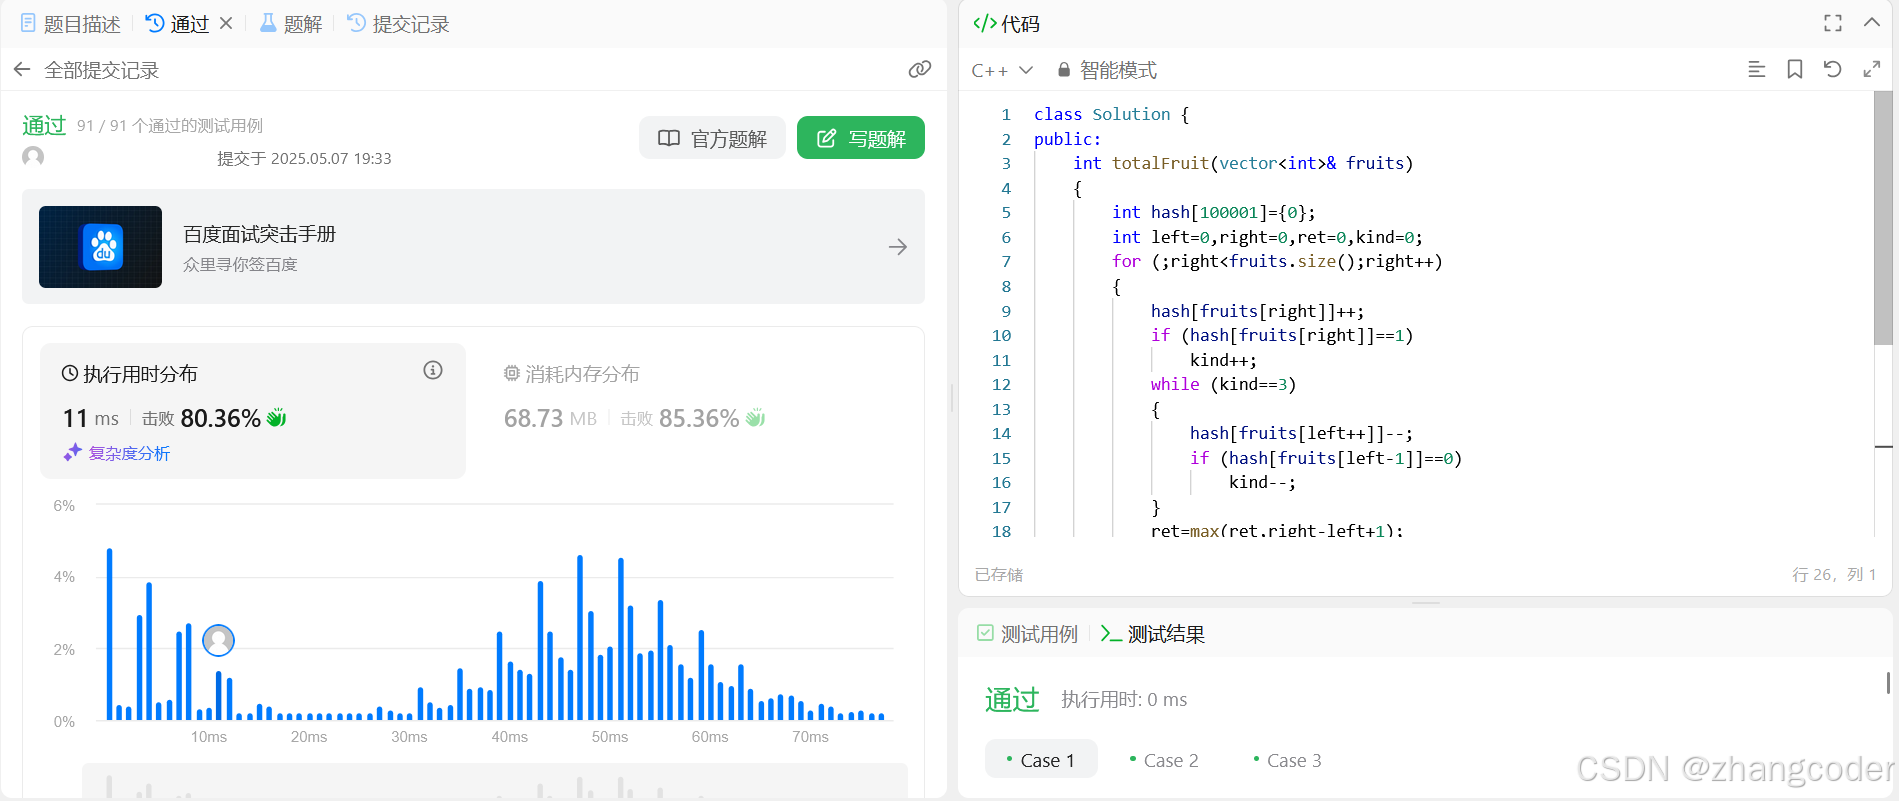Toggle the 智能模式 lock setting
Image resolution: width=1899 pixels, height=801 pixels.
click(1107, 70)
